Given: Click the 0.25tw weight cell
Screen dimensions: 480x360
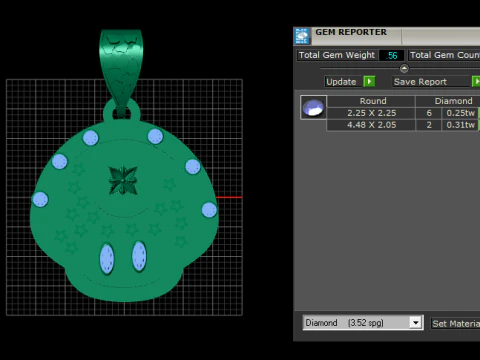Looking at the screenshot, I should [x=460, y=113].
